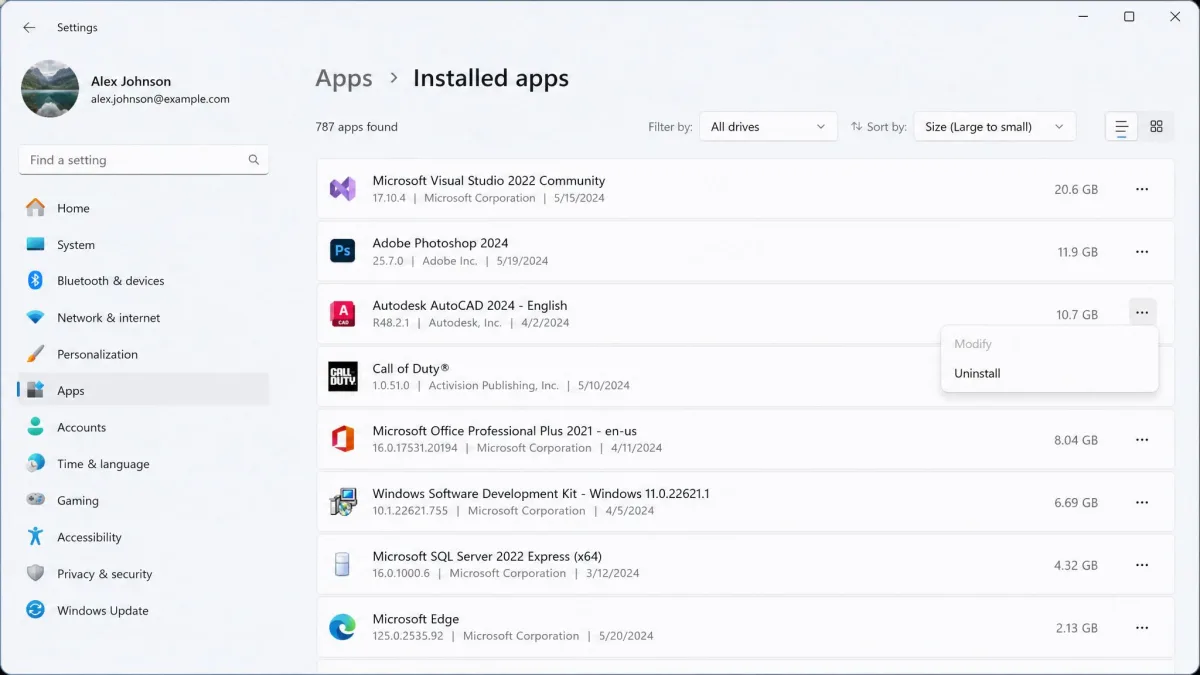Open the Home section icon
The image size is (1200, 675).
36,208
